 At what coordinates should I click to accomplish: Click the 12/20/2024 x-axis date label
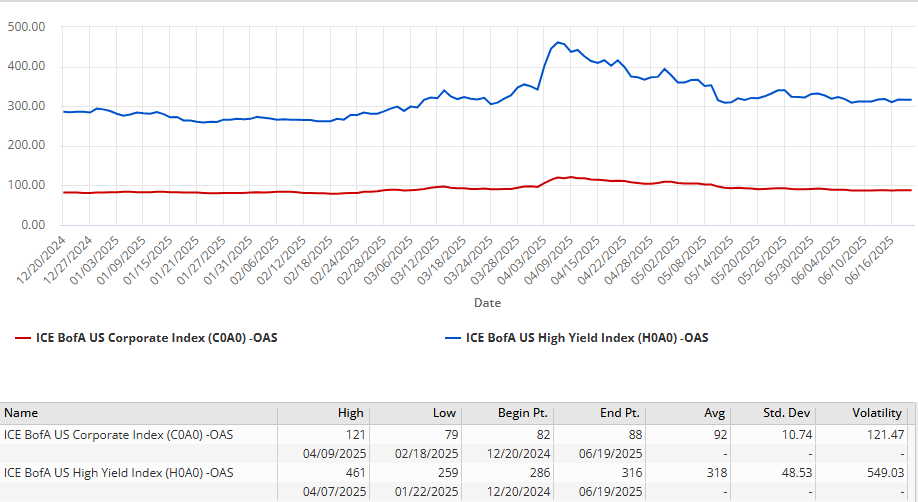pos(41,260)
